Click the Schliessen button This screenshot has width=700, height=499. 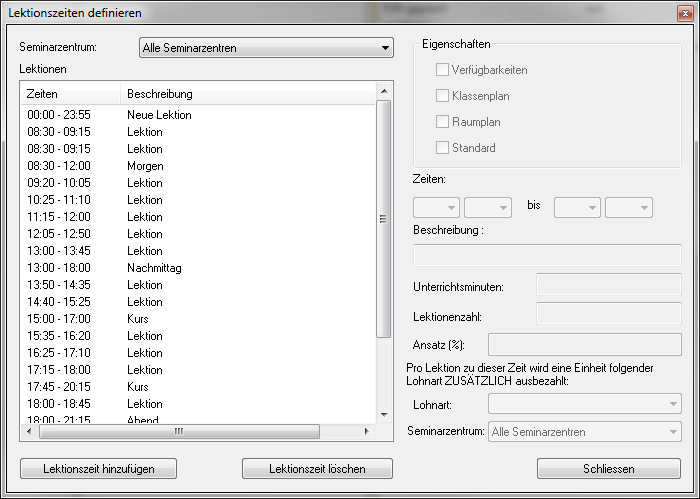point(611,468)
